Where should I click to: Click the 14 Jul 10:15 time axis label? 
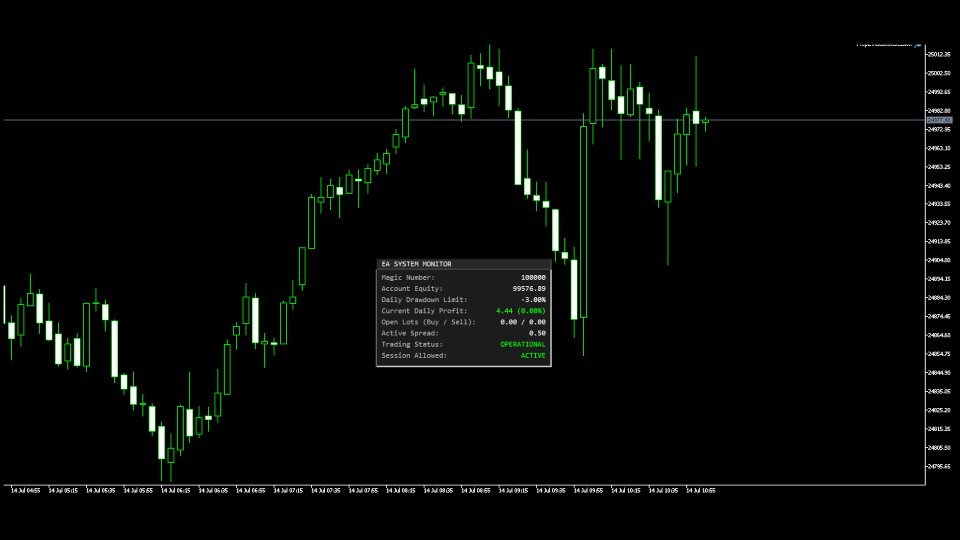(x=626, y=490)
